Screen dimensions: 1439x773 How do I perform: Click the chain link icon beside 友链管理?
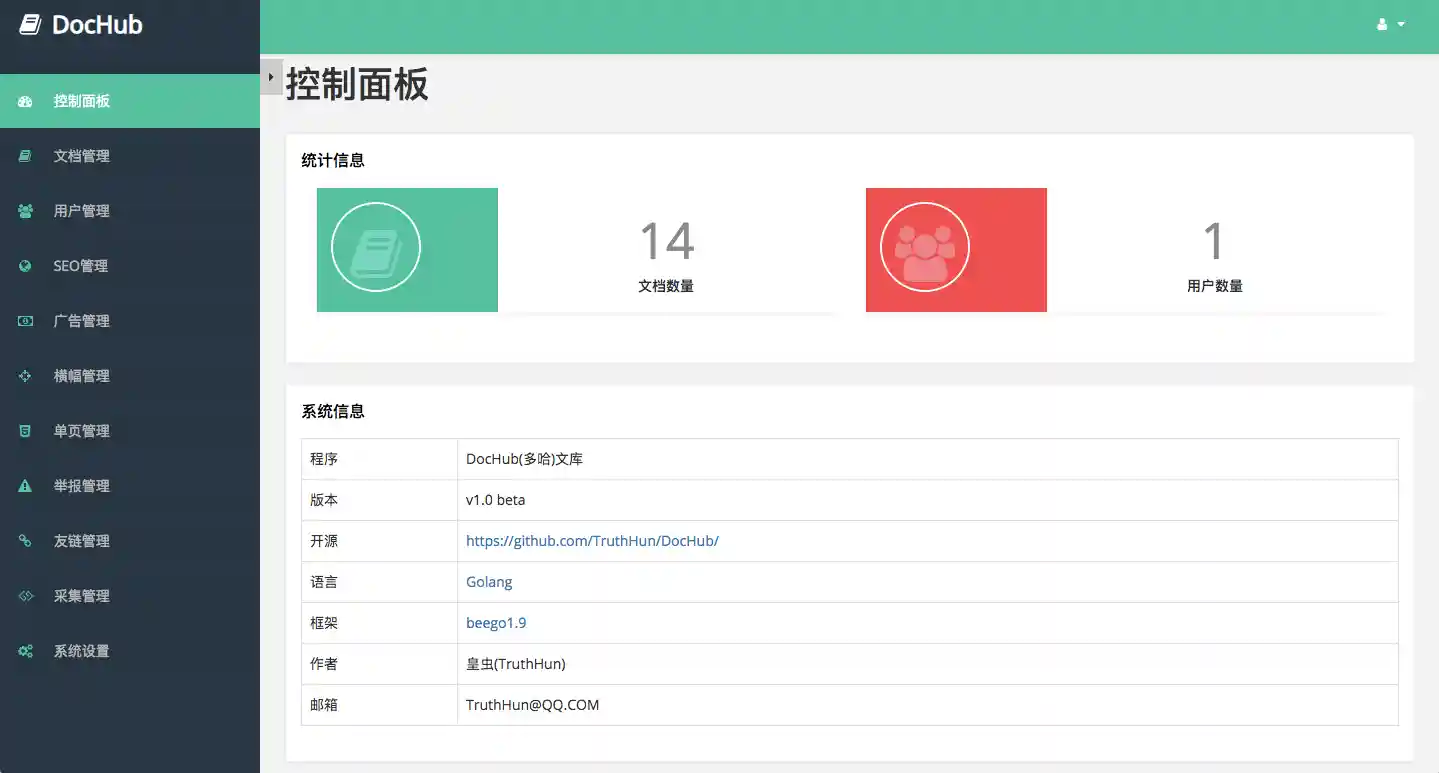tap(25, 541)
